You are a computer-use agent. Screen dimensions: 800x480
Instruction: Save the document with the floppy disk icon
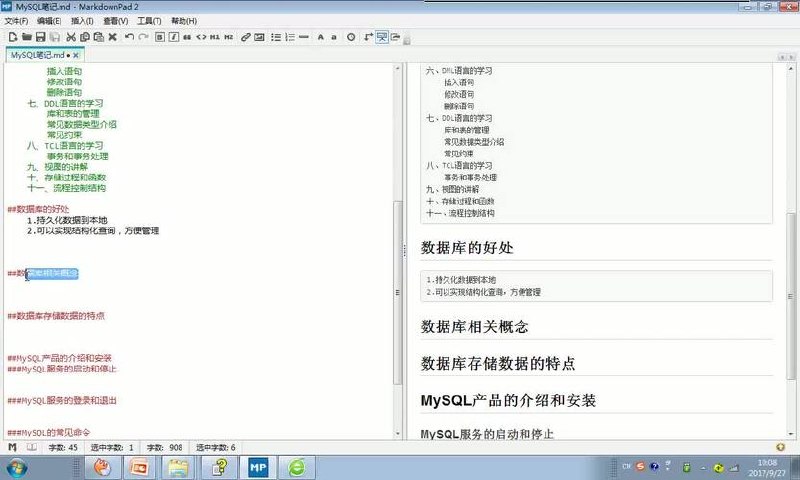[40, 37]
